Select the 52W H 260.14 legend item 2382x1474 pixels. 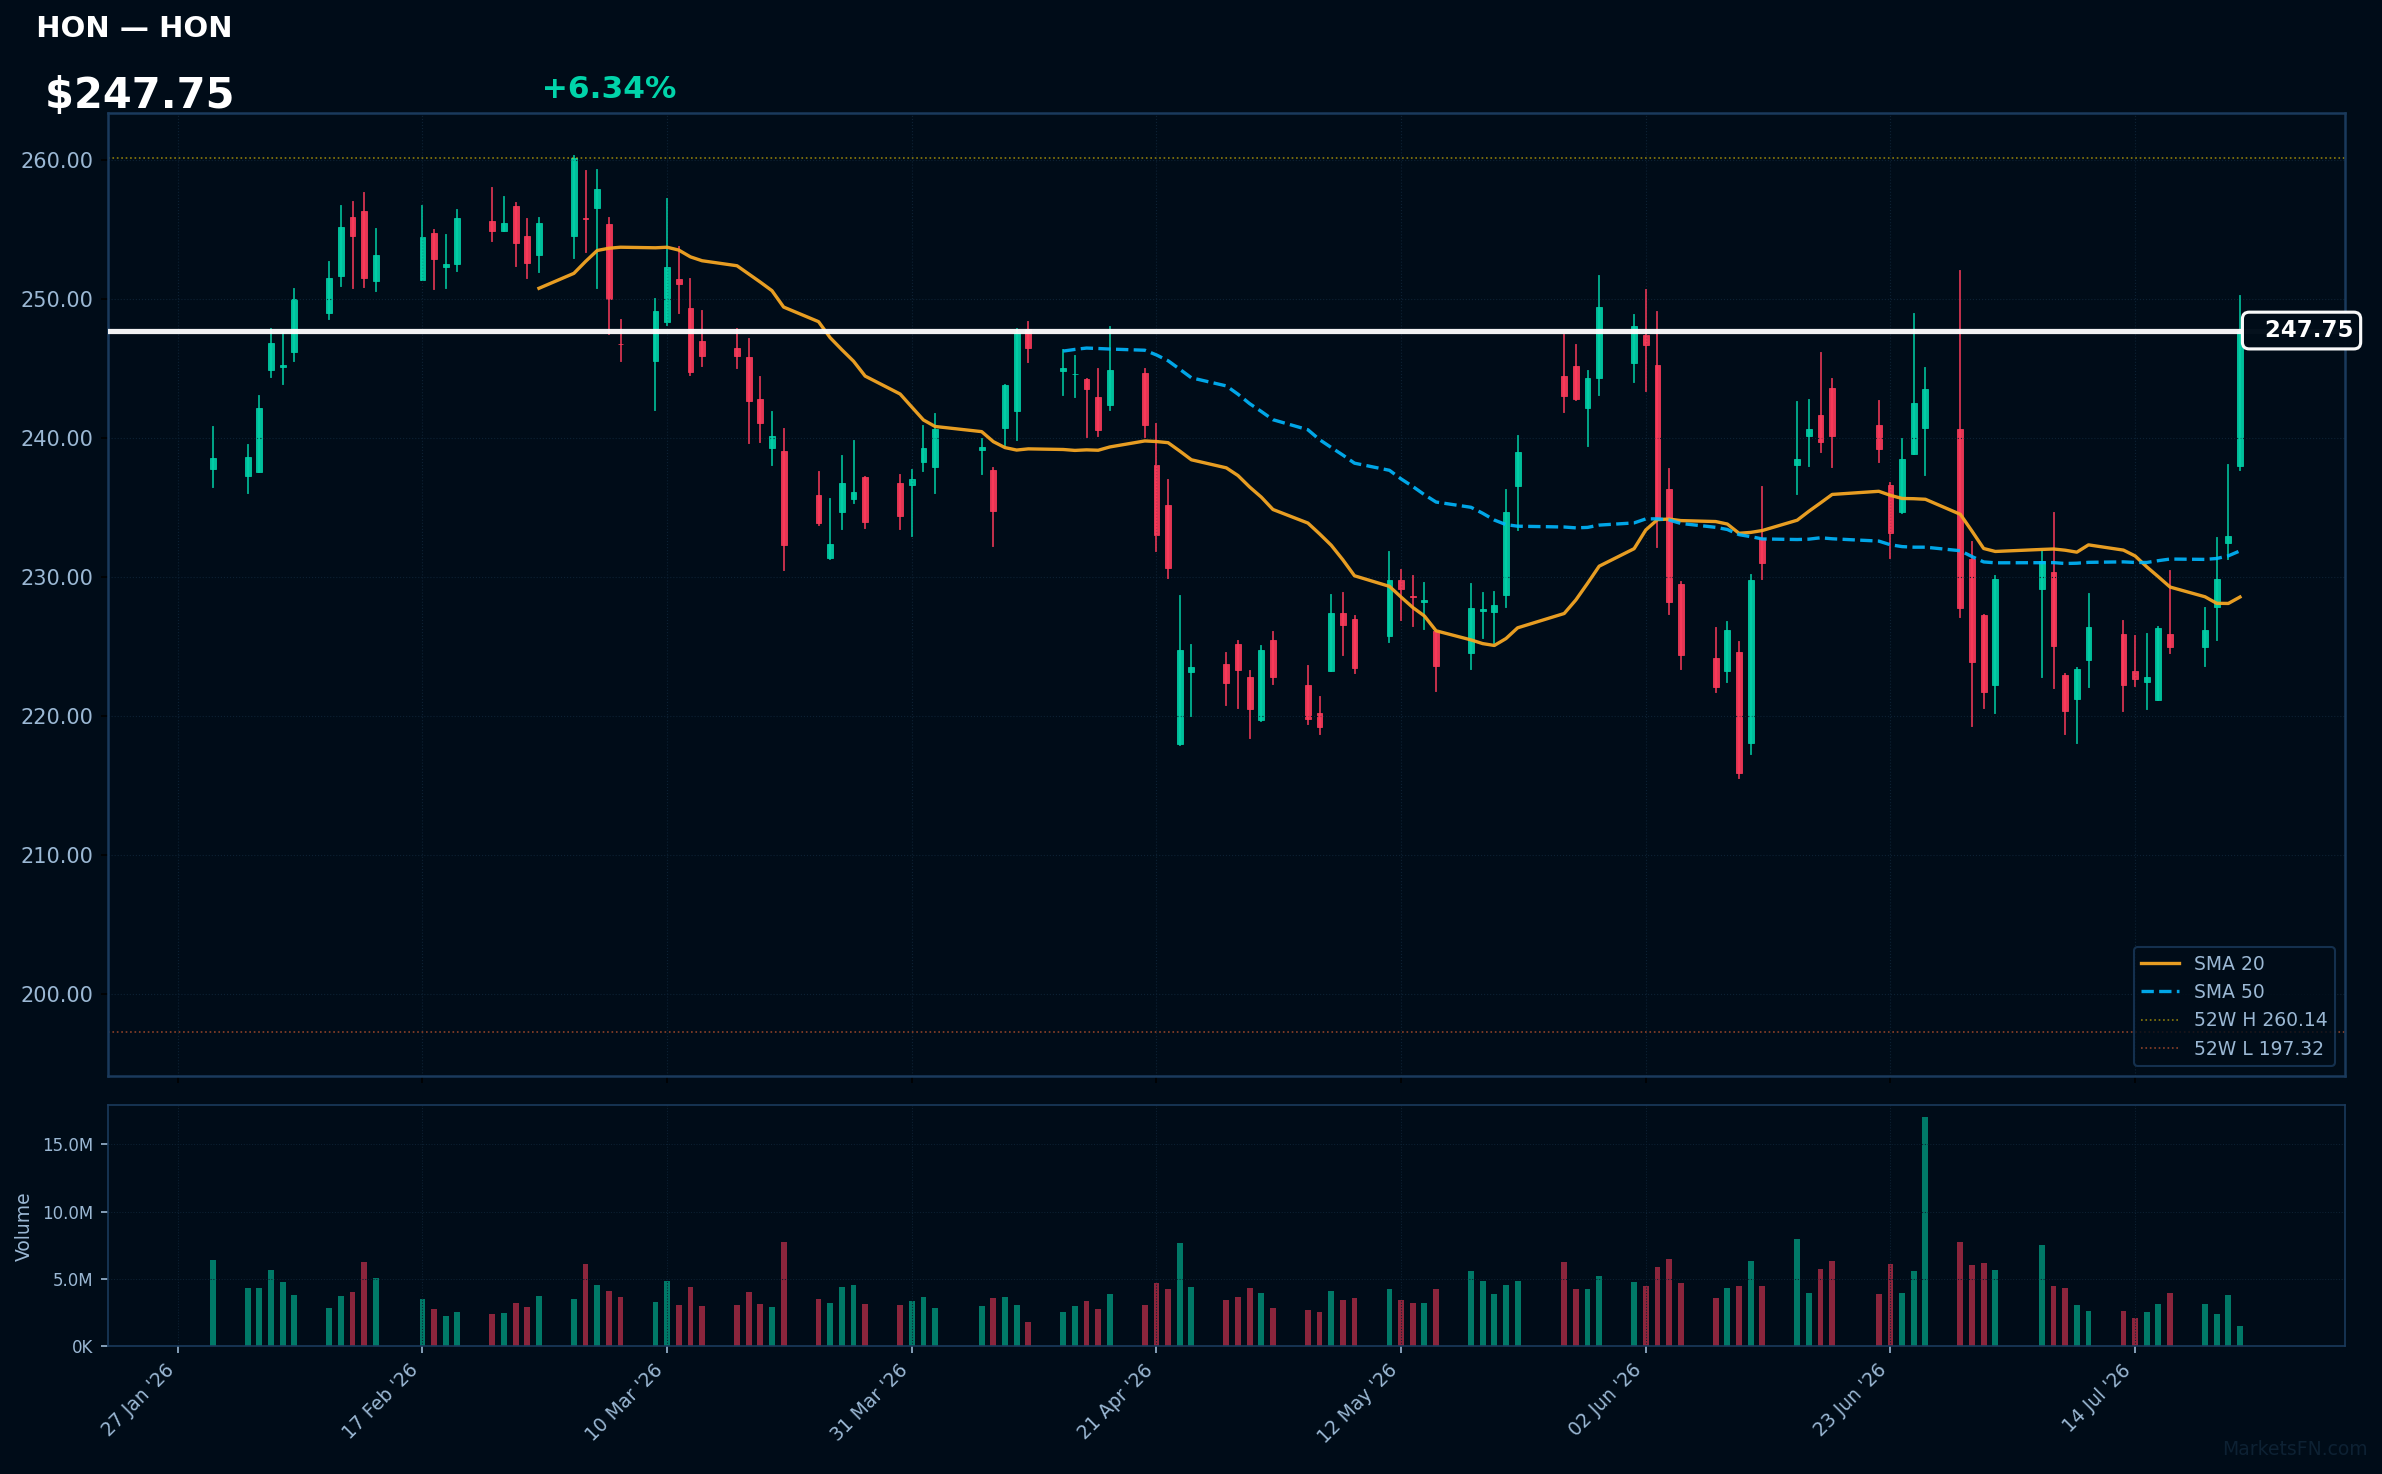2234,1019
